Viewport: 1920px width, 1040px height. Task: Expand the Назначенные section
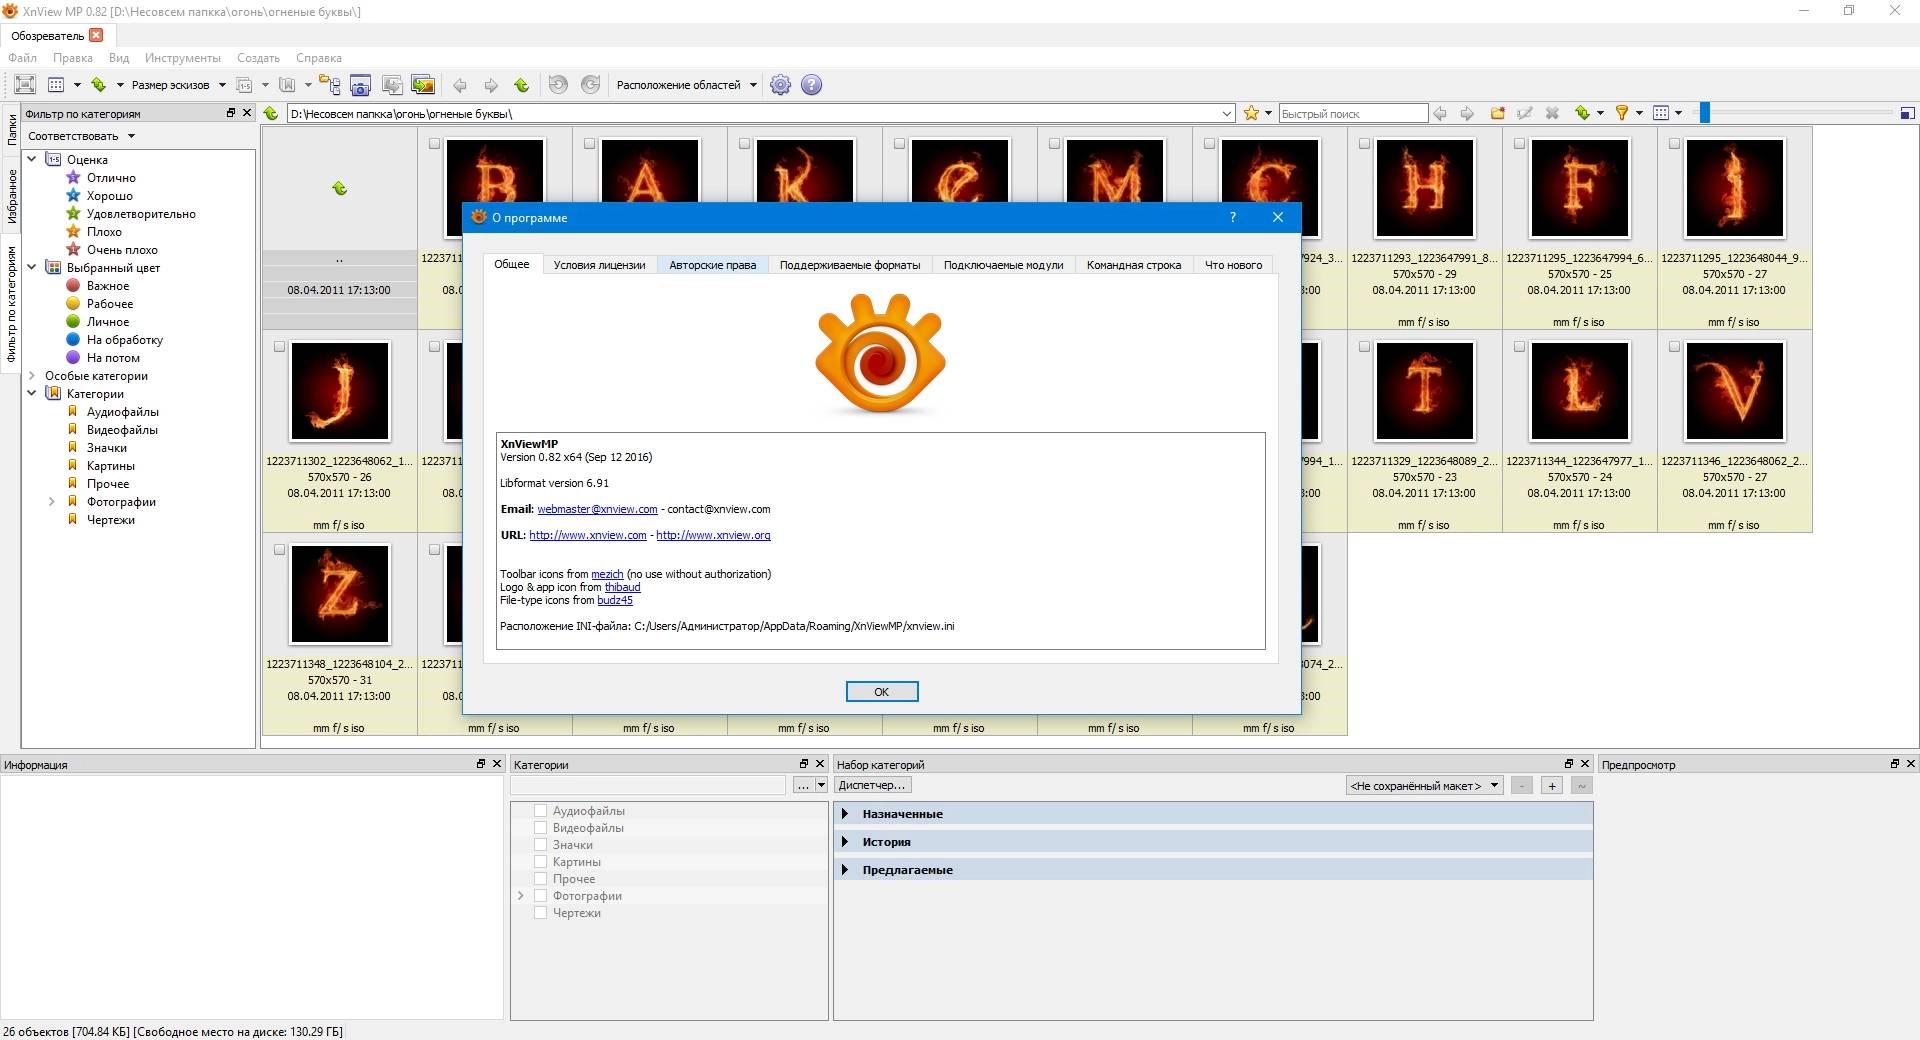[x=845, y=814]
